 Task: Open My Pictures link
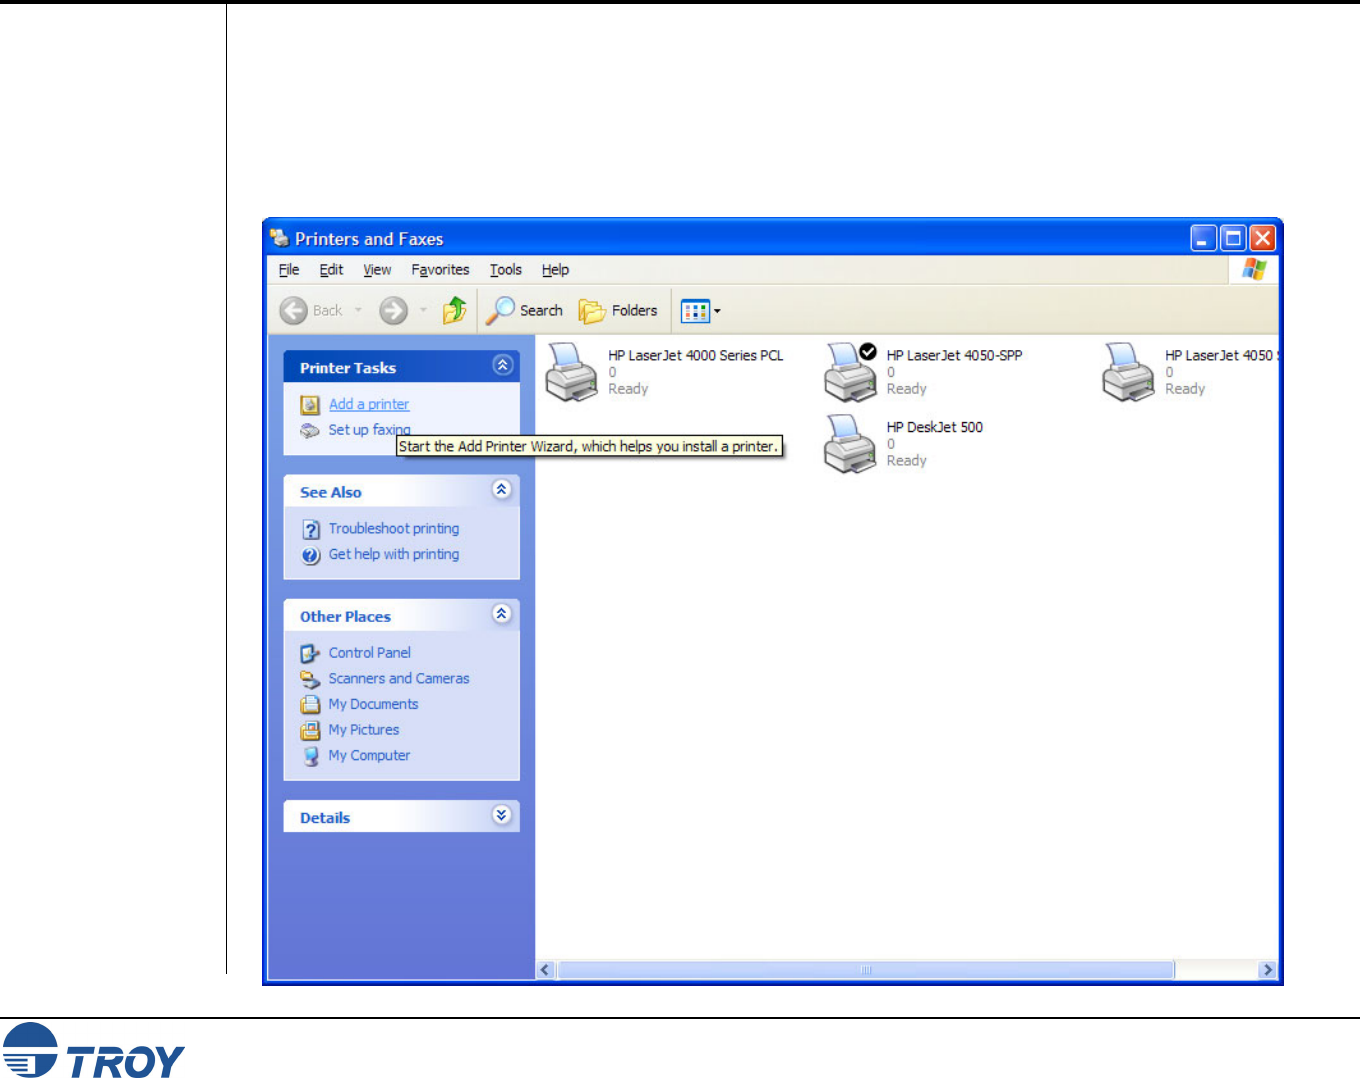(x=364, y=730)
